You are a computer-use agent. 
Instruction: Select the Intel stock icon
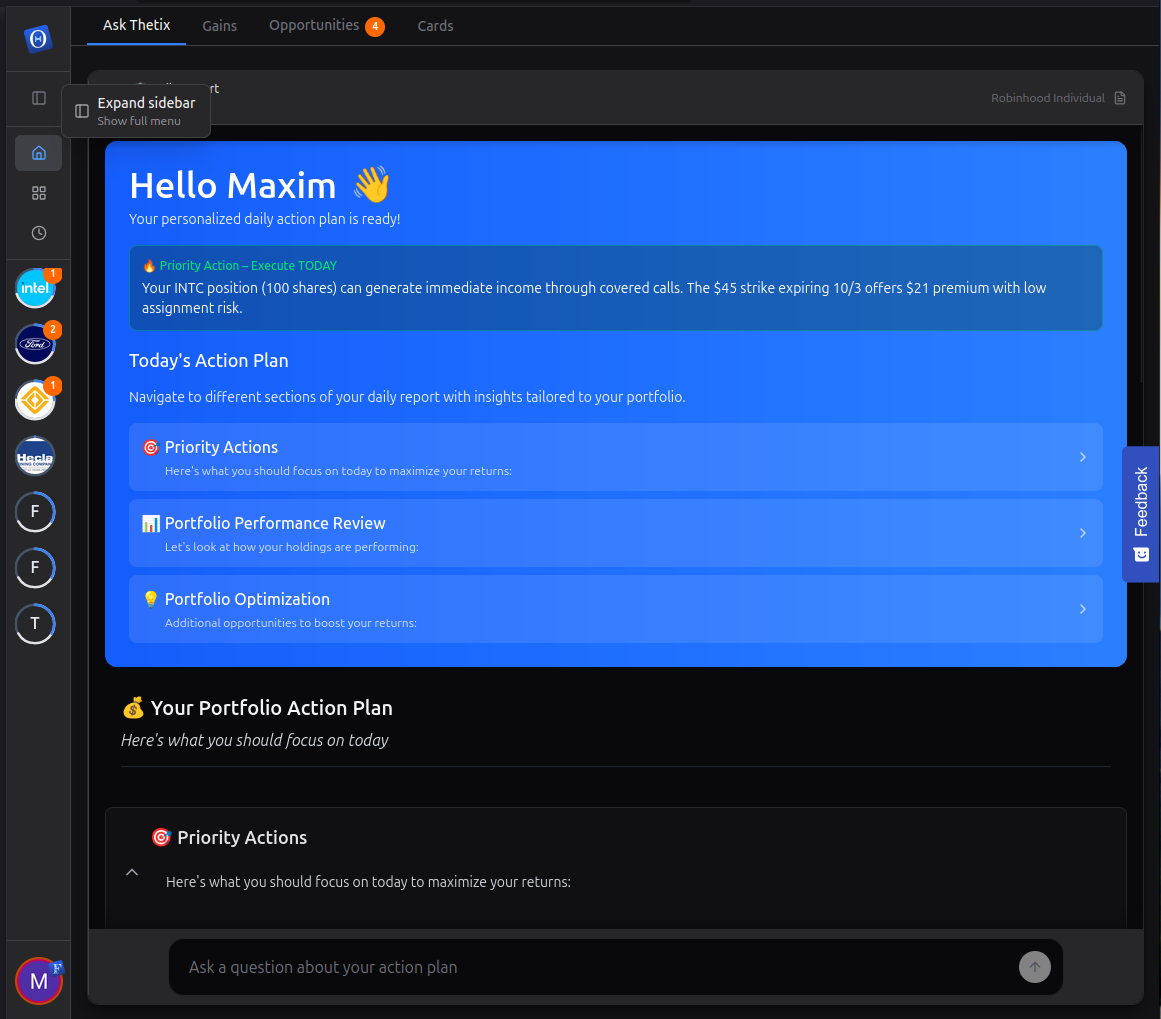pos(36,289)
